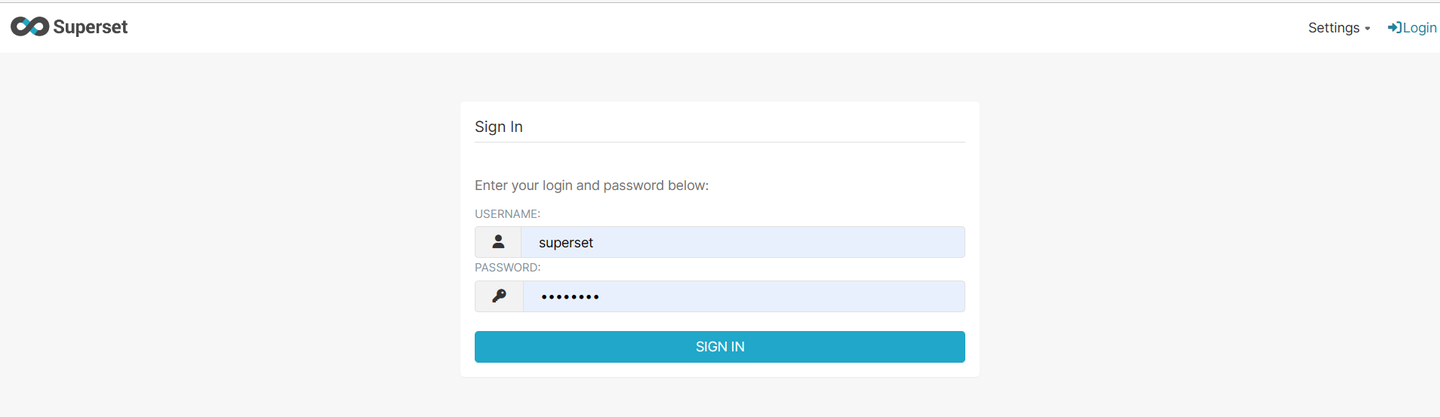Image resolution: width=1440 pixels, height=417 pixels.
Task: Click the Superset infinity logo icon
Action: click(x=29, y=27)
